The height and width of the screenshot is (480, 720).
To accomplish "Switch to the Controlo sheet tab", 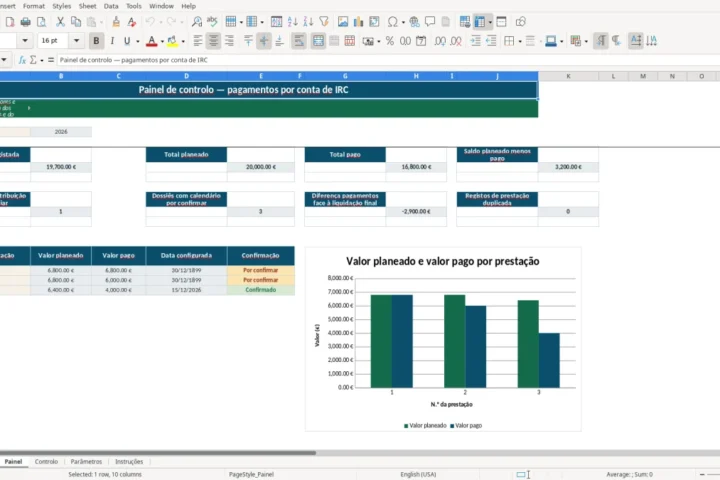I will pos(46,461).
